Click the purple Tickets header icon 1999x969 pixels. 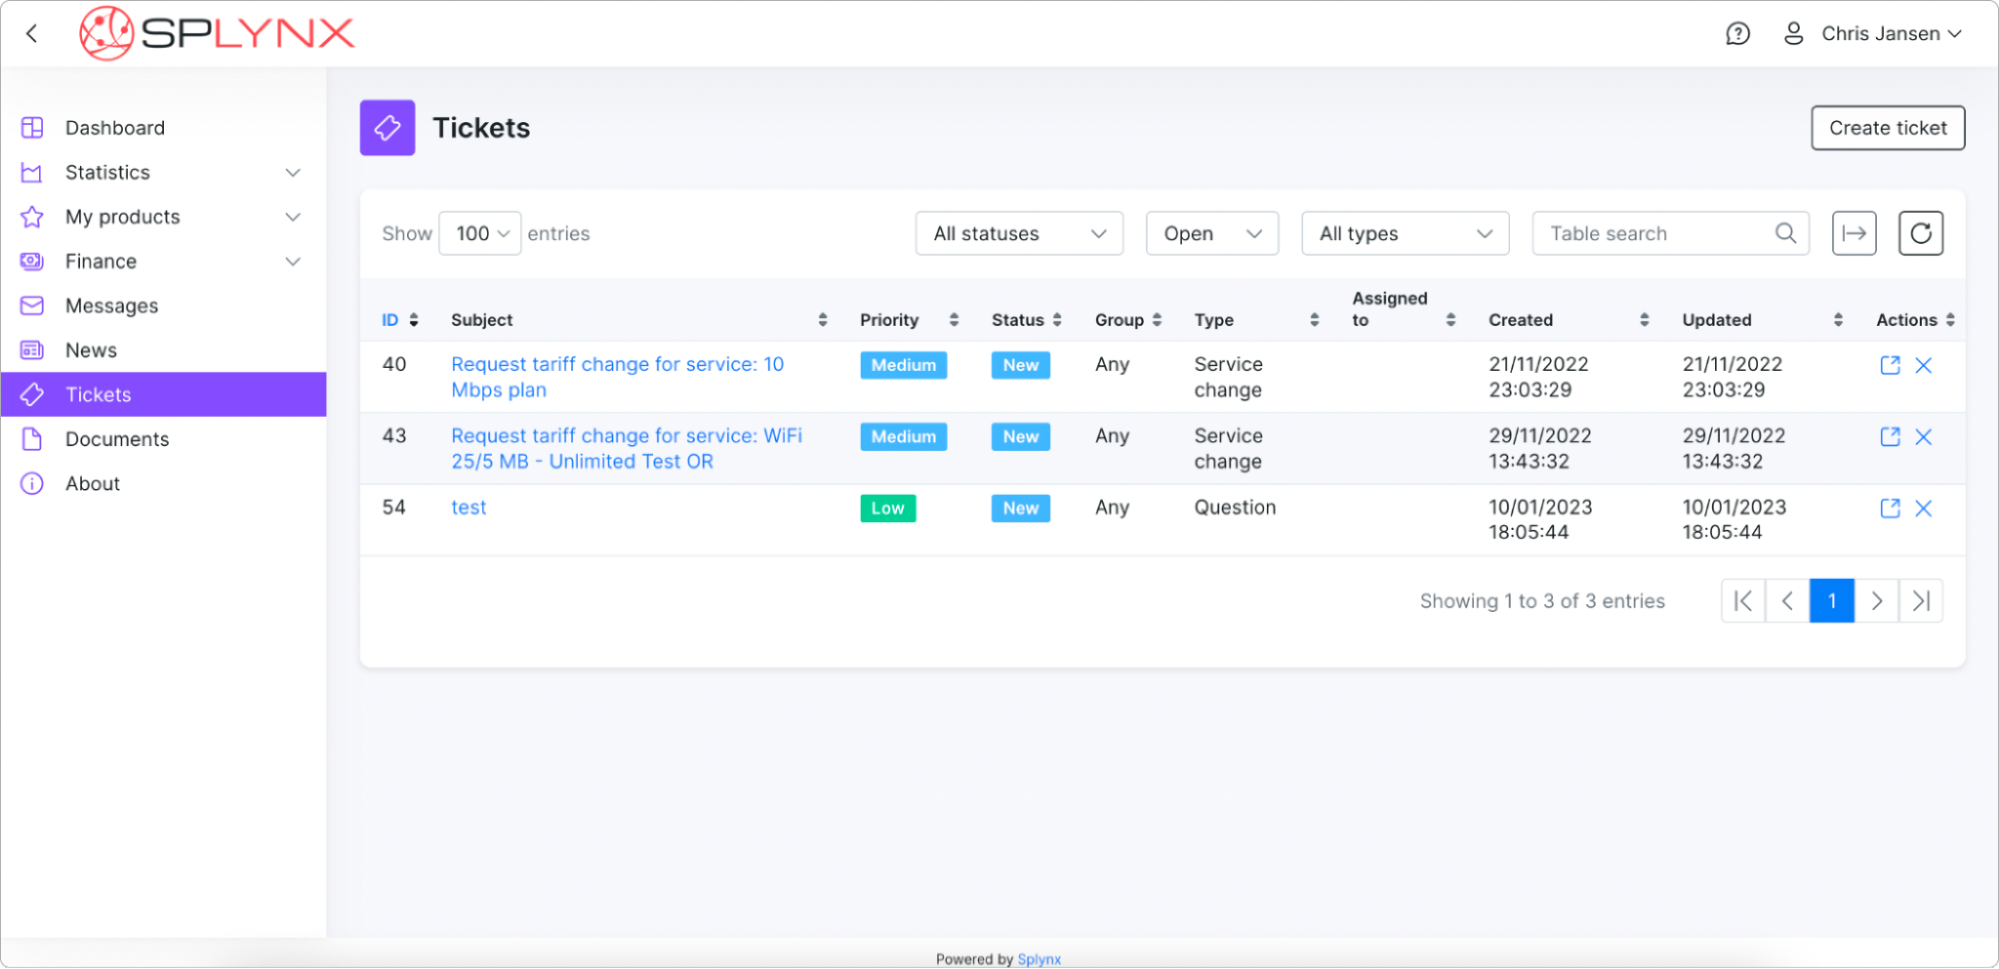point(387,128)
